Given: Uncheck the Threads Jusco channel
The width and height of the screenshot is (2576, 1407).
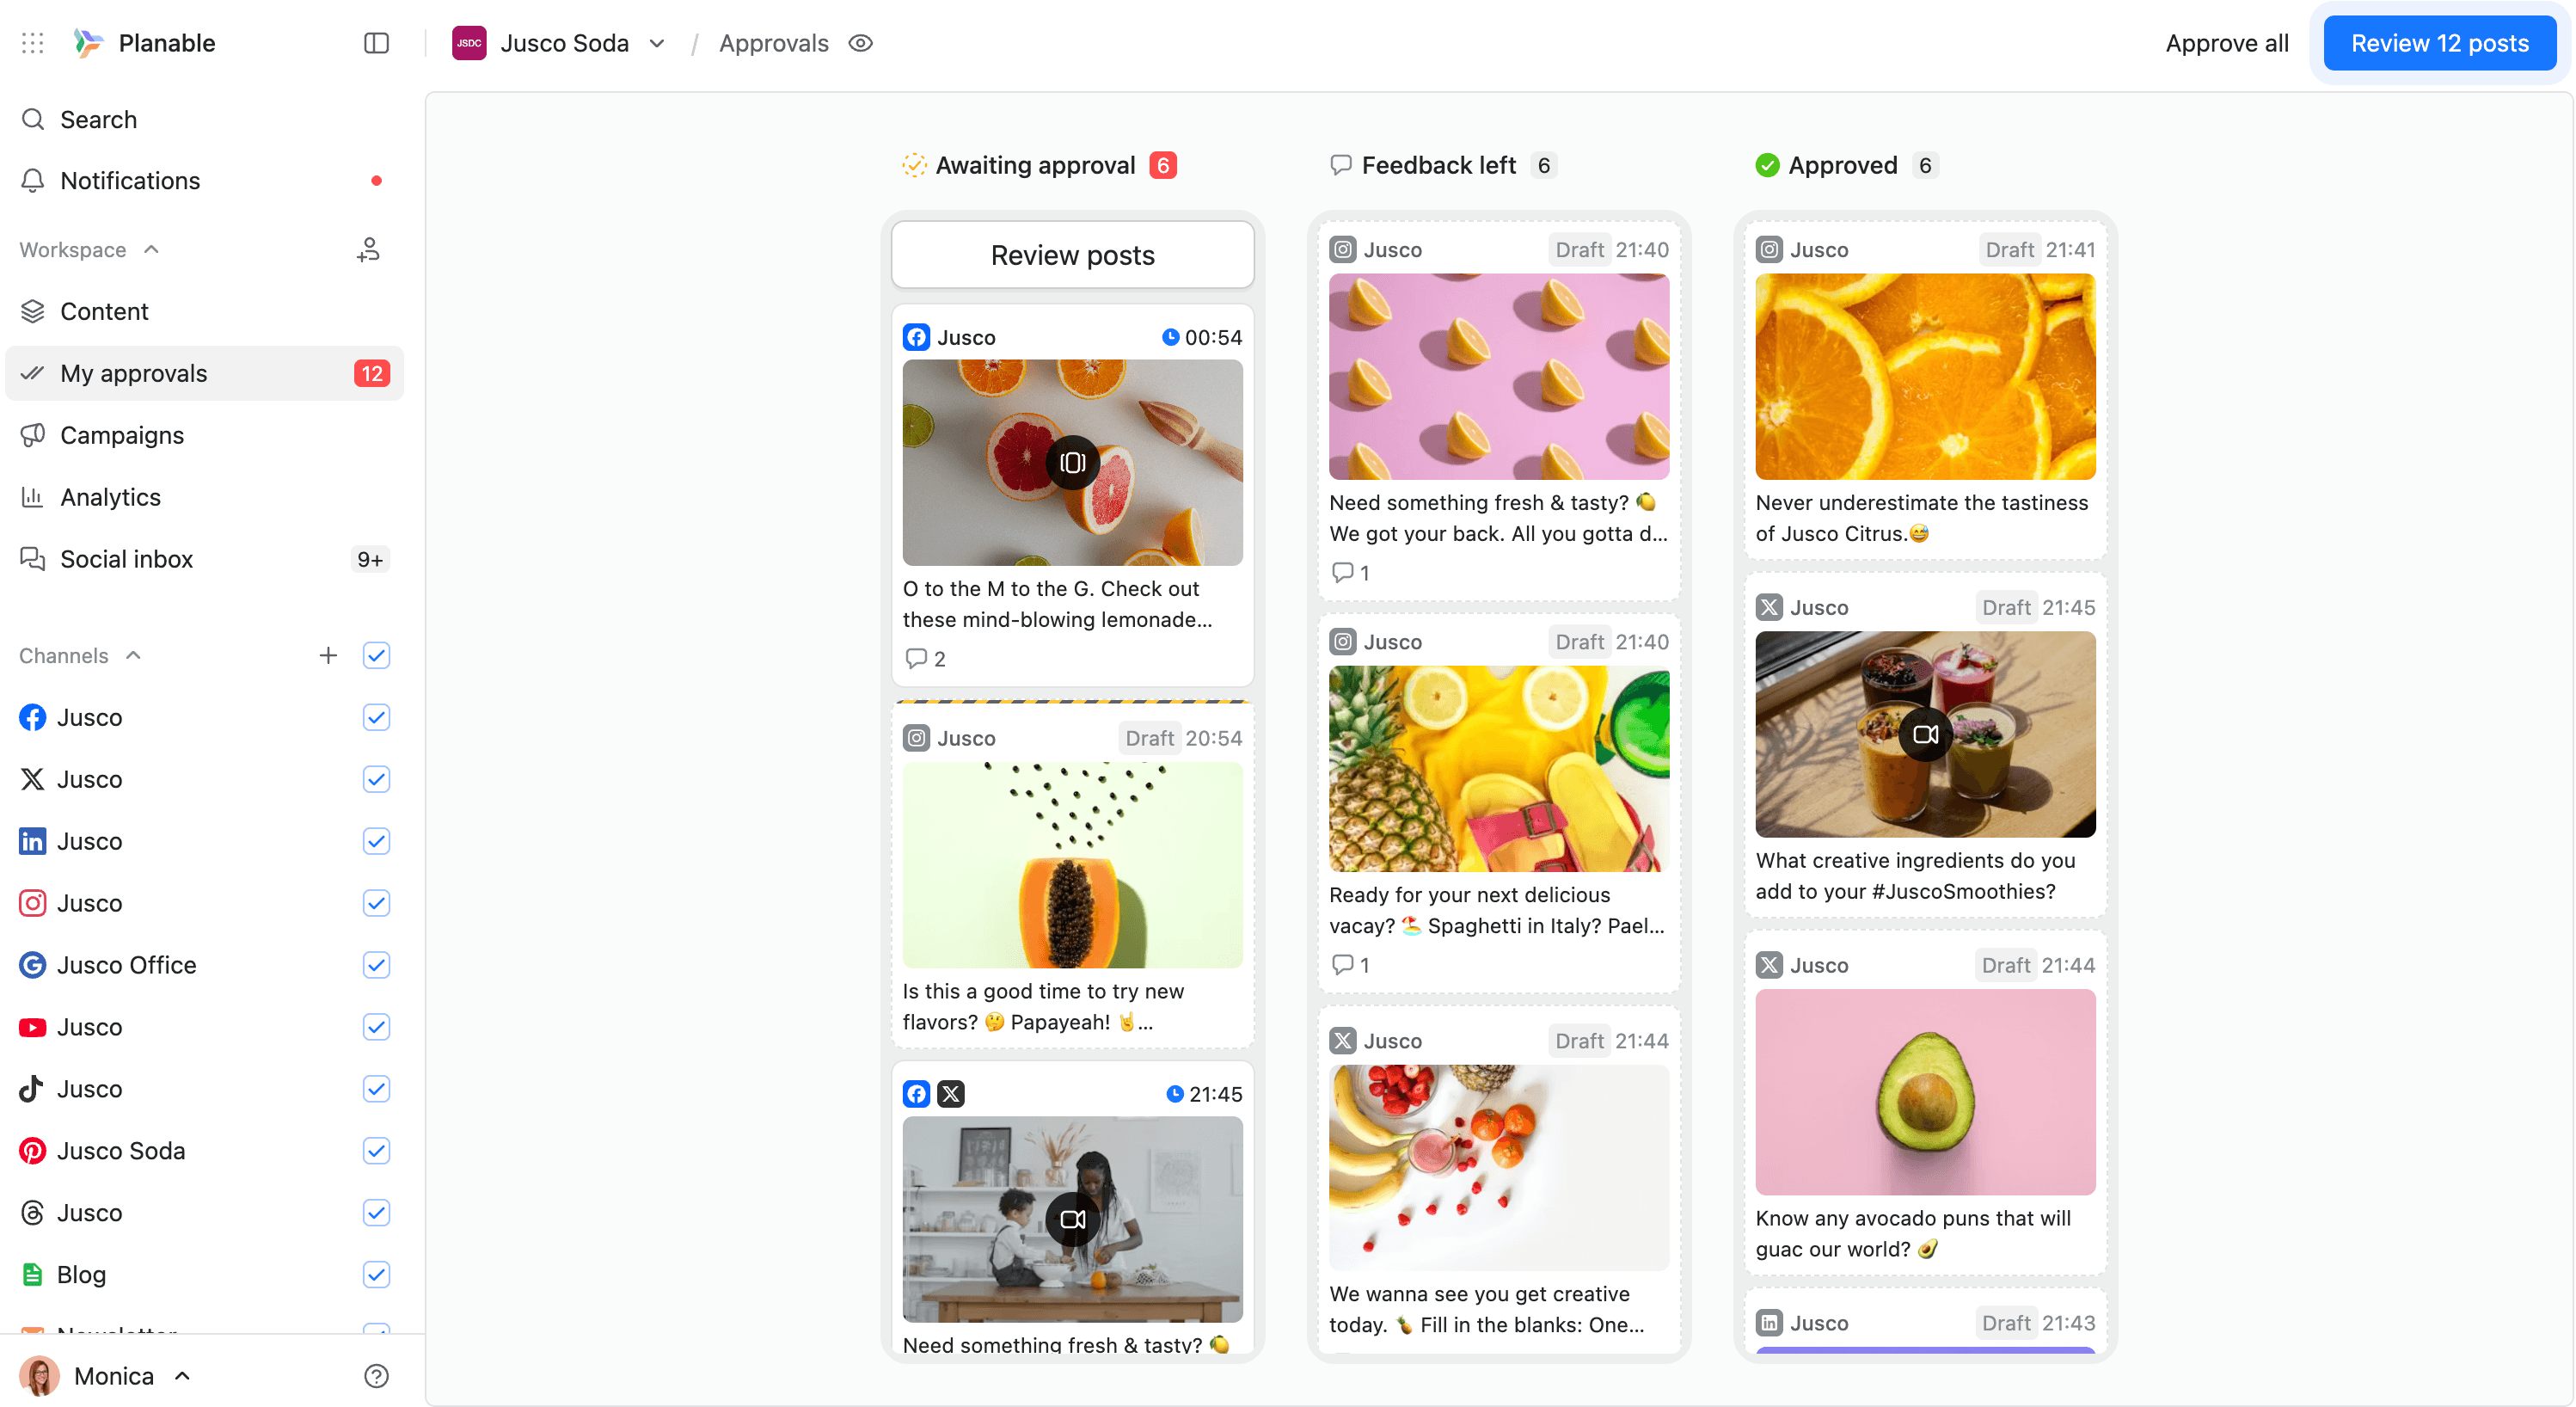Looking at the screenshot, I should click(x=376, y=1214).
